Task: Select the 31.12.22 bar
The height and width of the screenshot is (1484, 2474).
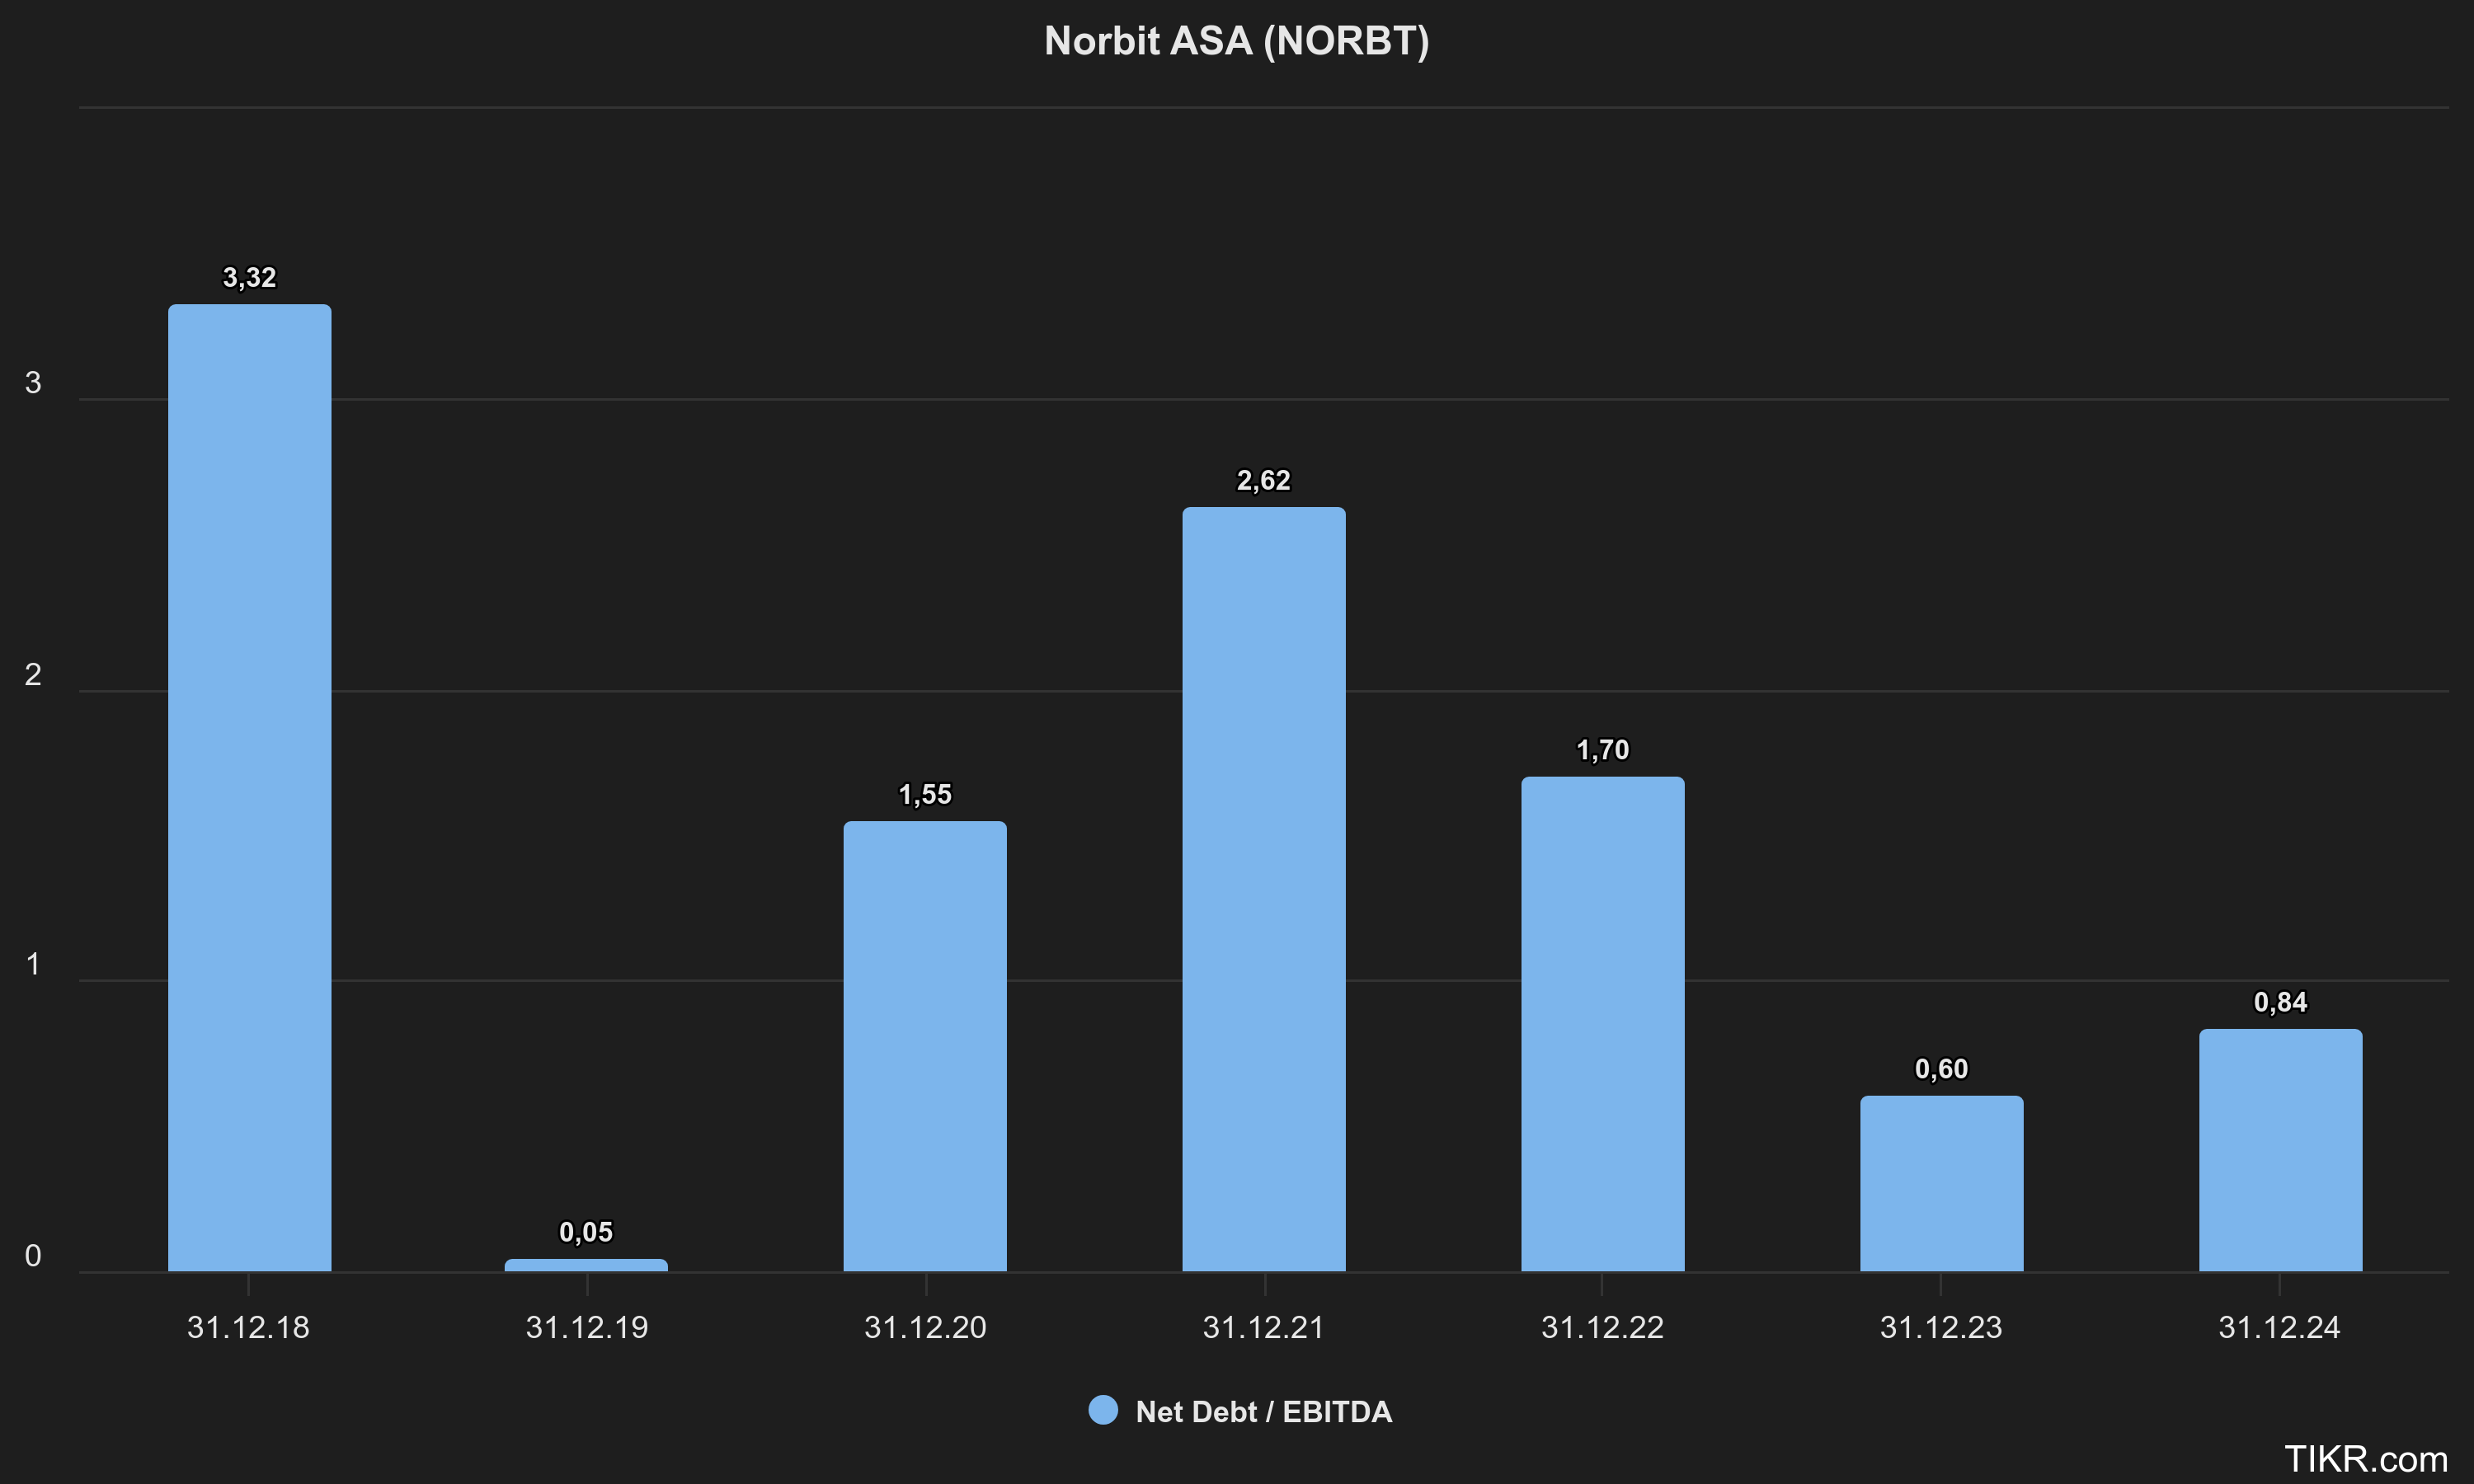Action: point(1602,1024)
